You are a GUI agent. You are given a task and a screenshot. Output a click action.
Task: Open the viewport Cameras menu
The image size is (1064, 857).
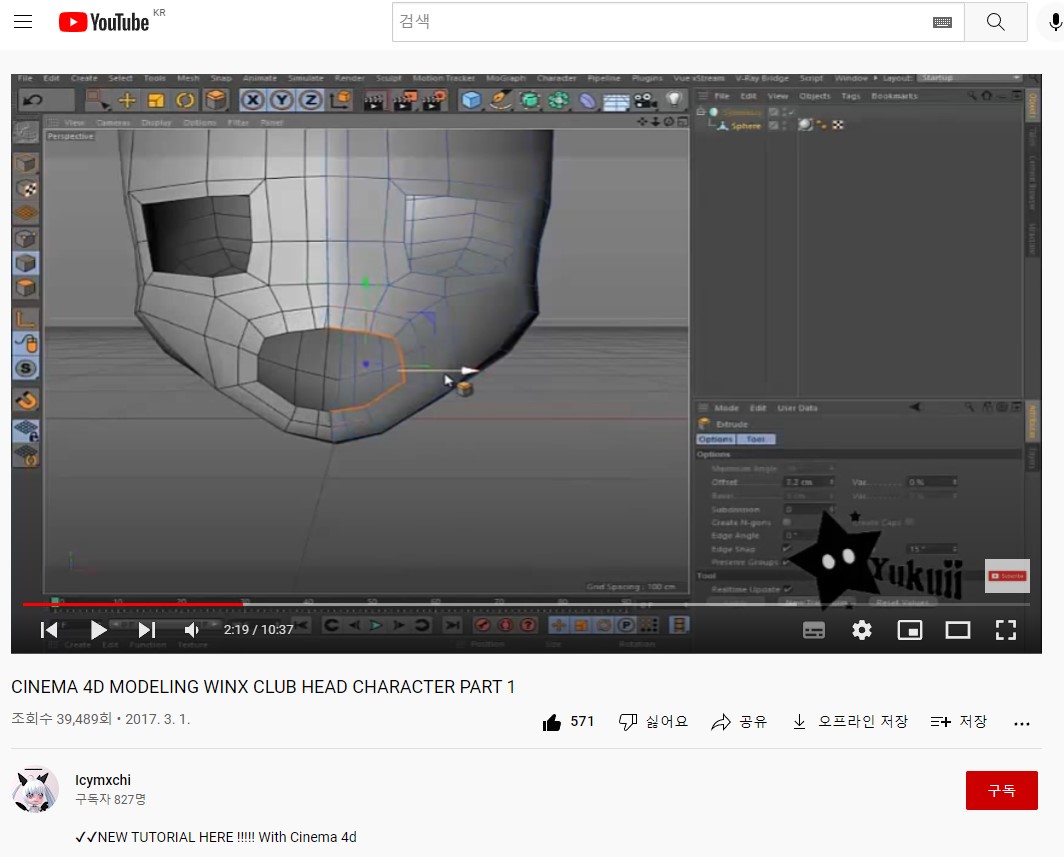click(113, 123)
